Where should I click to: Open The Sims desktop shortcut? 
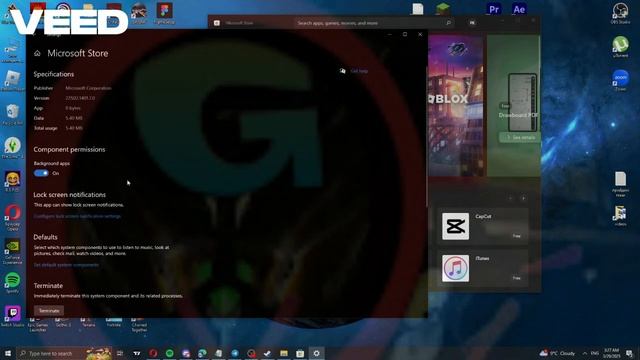[13, 148]
